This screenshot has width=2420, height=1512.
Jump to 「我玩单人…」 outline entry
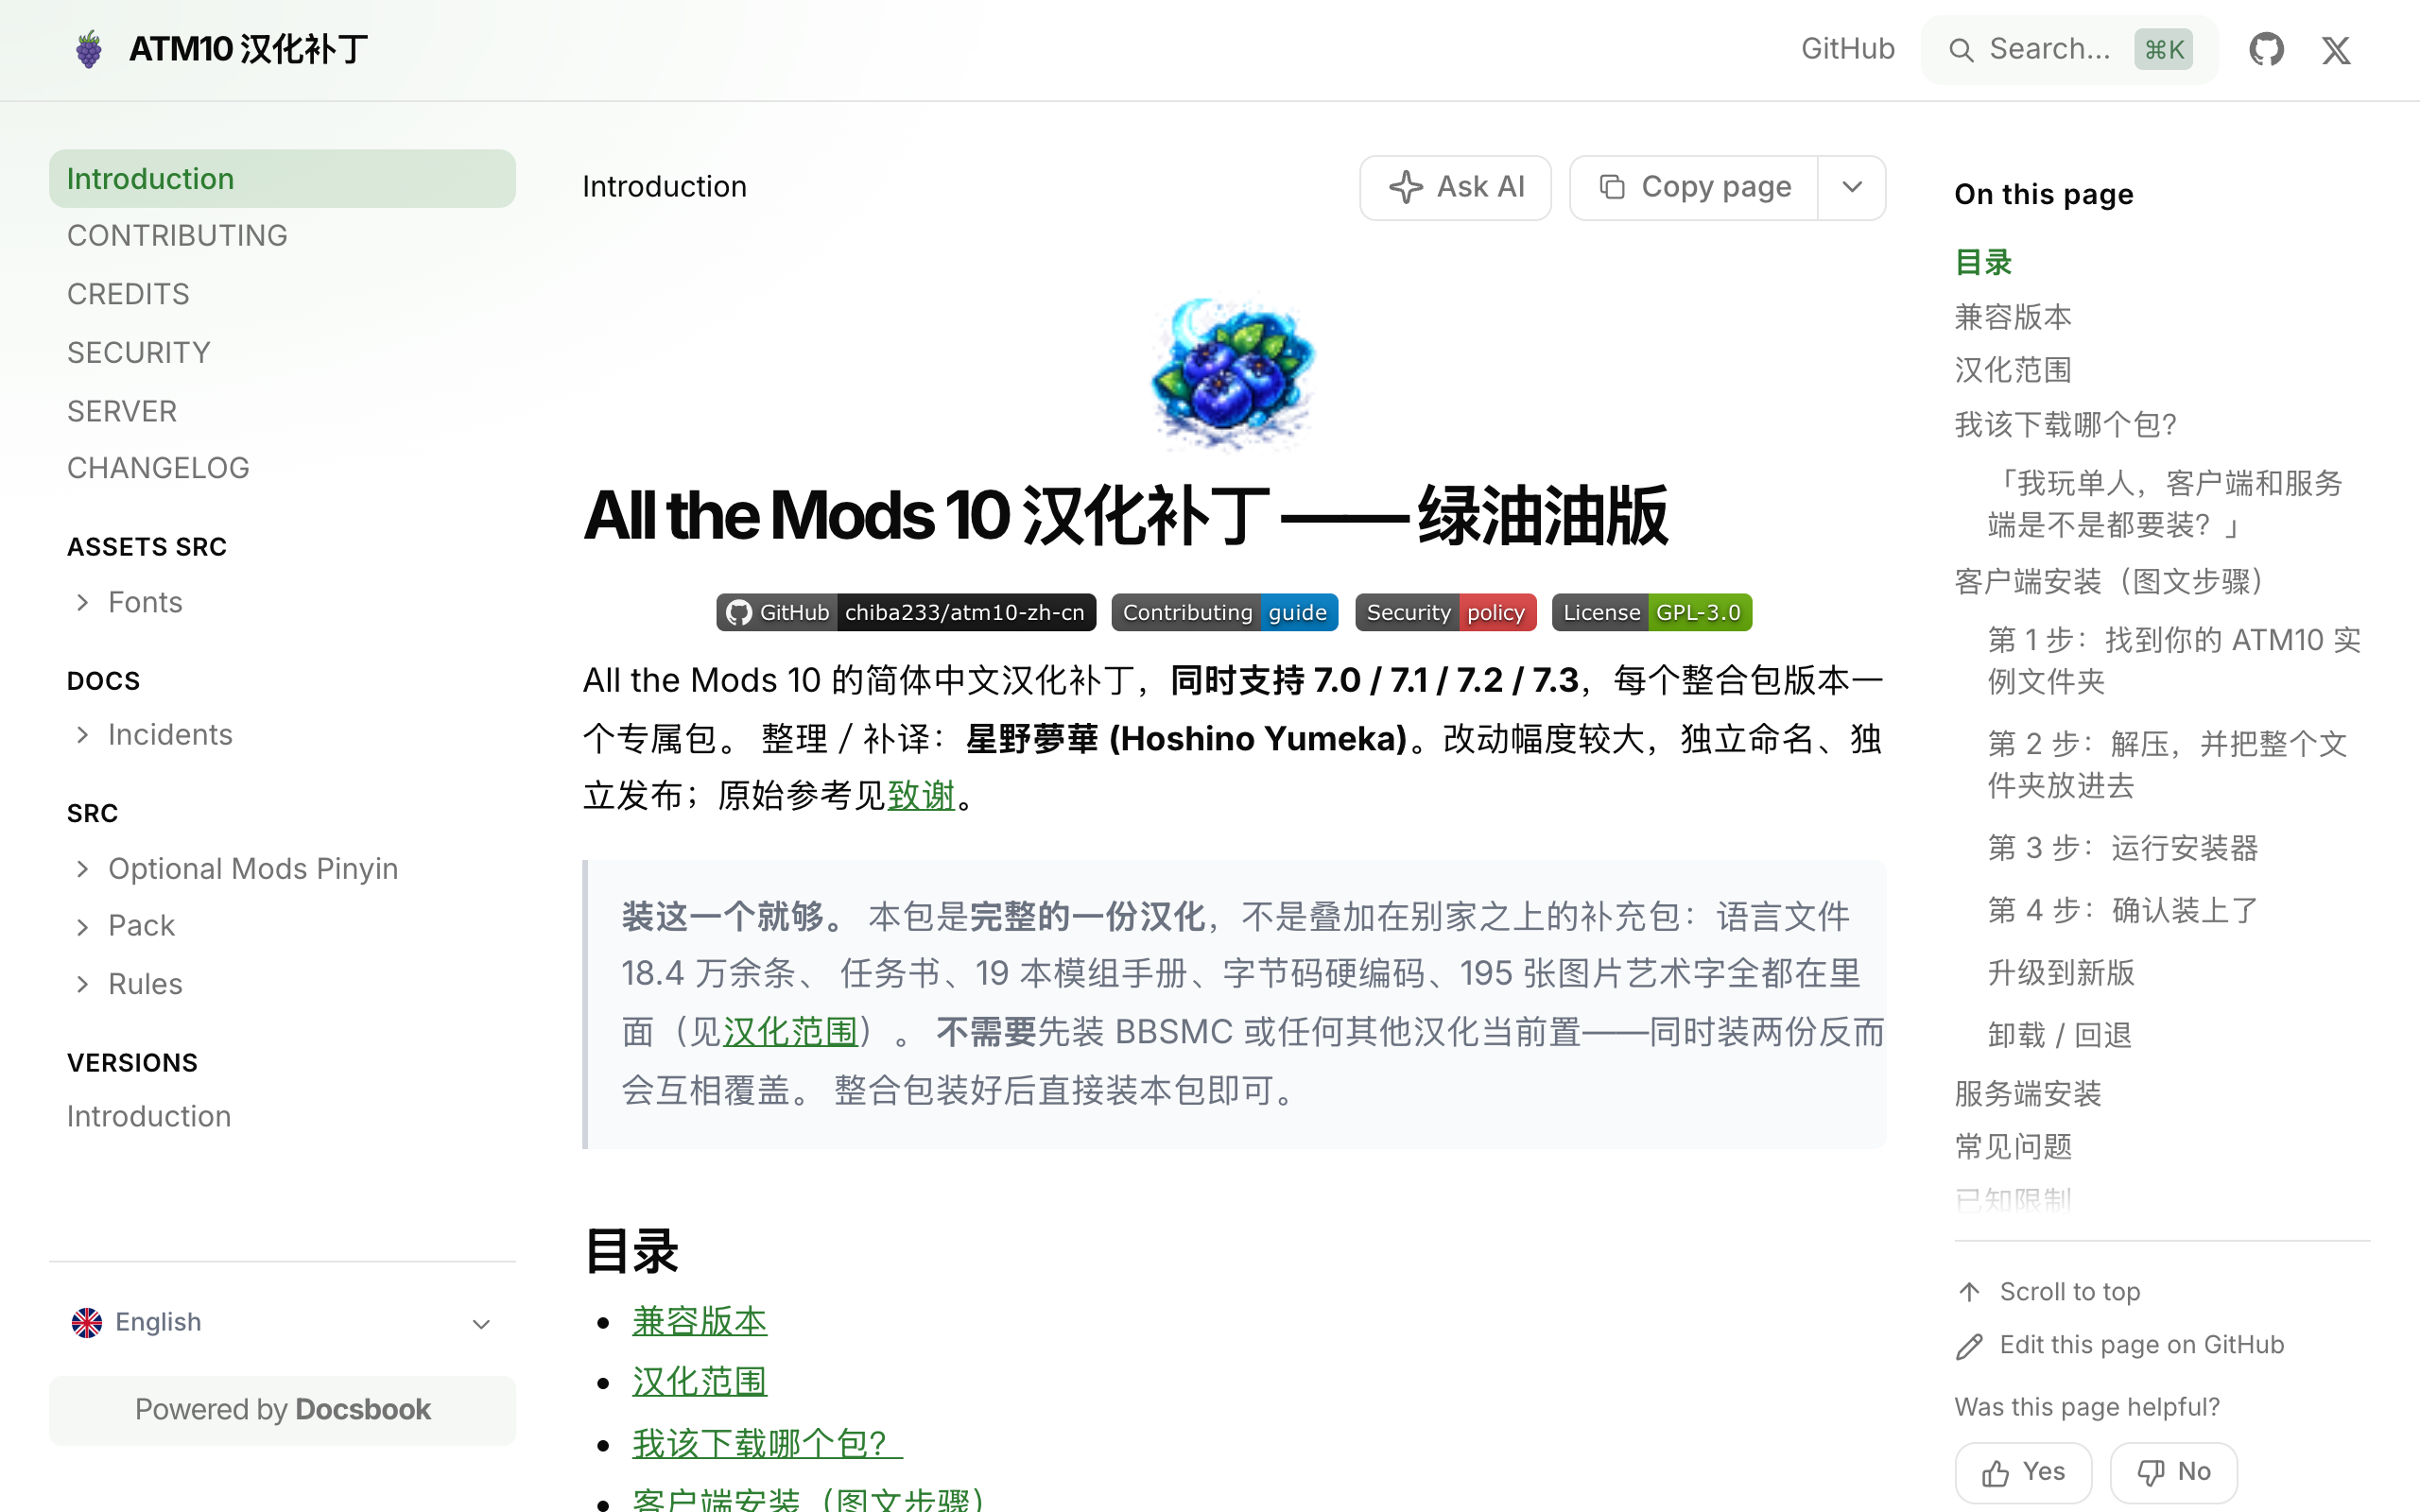(2165, 505)
